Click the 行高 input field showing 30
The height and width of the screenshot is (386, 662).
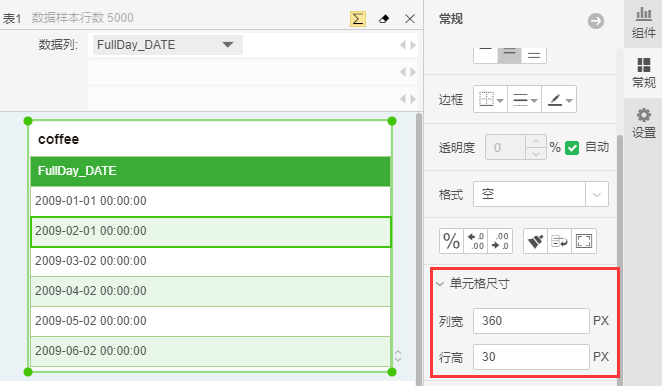[x=531, y=357]
